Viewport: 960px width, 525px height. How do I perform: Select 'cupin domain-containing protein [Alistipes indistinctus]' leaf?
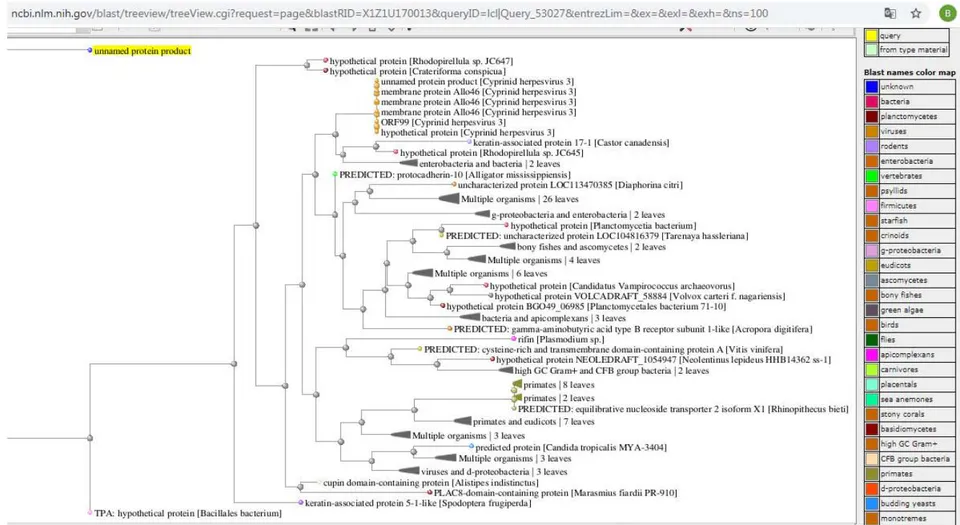[431, 483]
